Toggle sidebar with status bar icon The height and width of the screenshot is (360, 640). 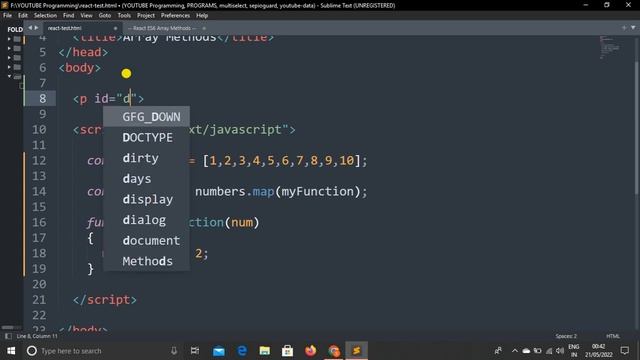pos(8,336)
